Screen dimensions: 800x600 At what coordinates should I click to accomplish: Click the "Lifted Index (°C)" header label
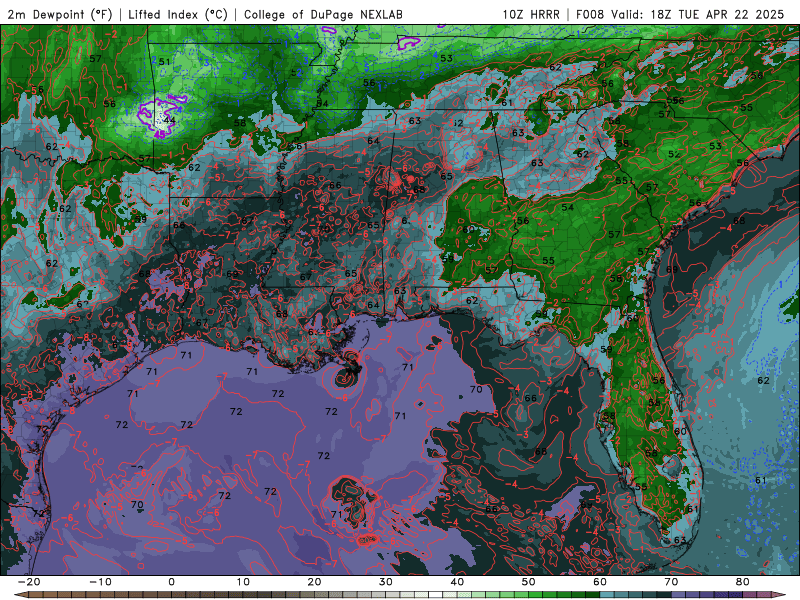pos(178,14)
